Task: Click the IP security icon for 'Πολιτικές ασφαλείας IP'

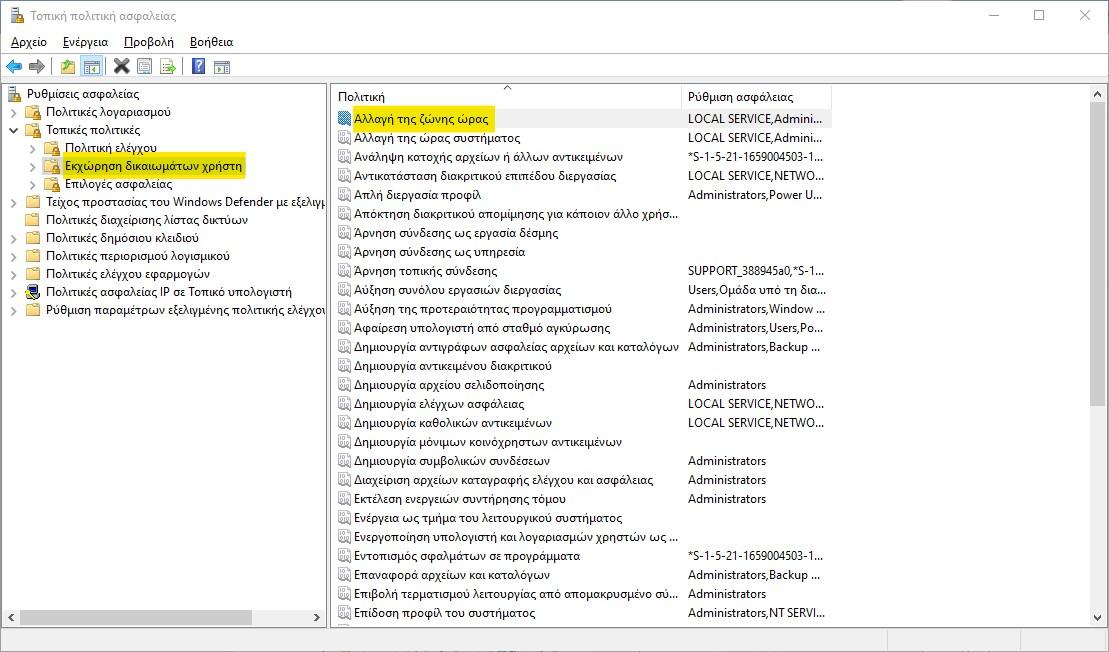Action: pyautogui.click(x=33, y=292)
